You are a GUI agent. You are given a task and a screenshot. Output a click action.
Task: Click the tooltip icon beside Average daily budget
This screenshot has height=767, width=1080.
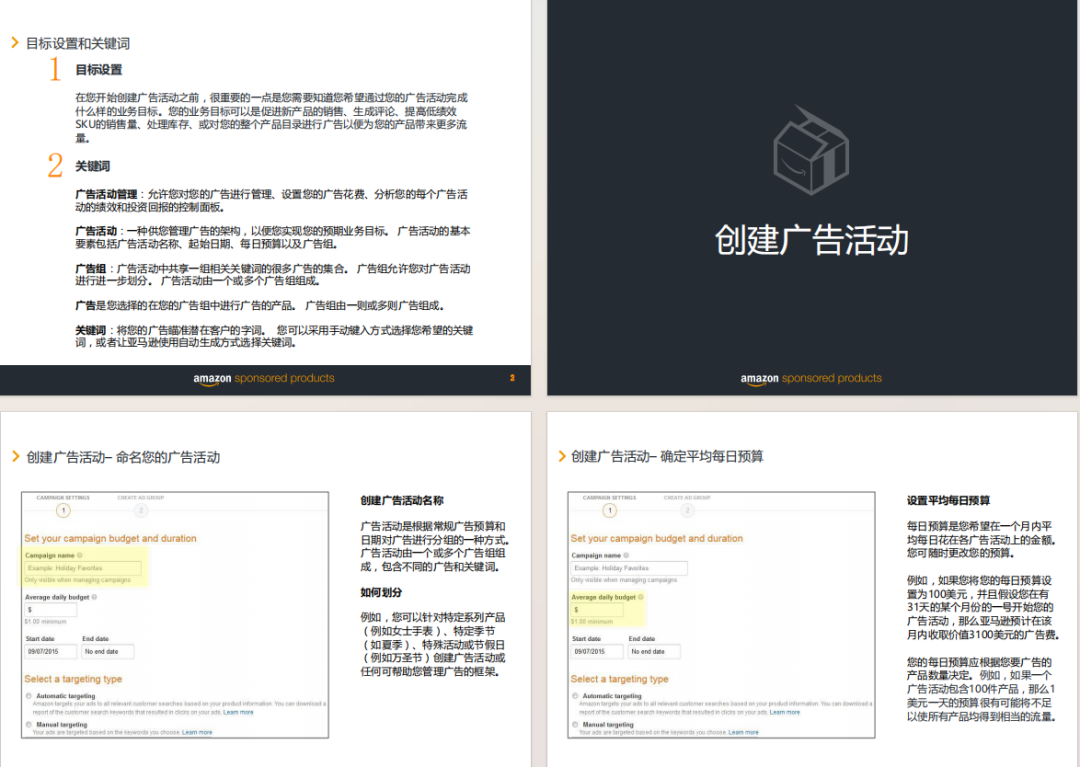(641, 598)
